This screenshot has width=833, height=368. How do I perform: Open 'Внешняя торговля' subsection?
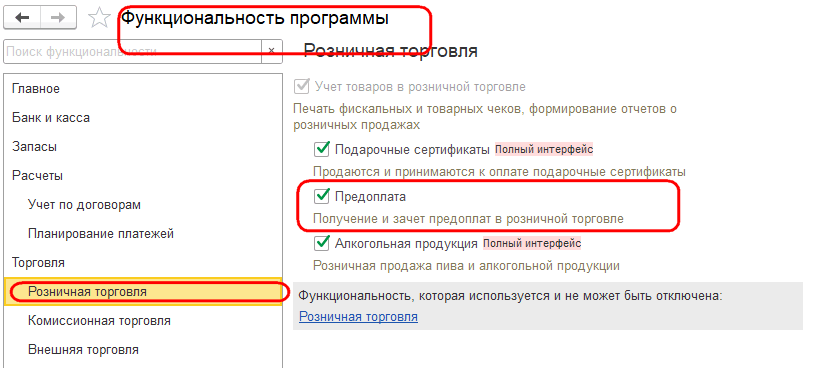142,349
